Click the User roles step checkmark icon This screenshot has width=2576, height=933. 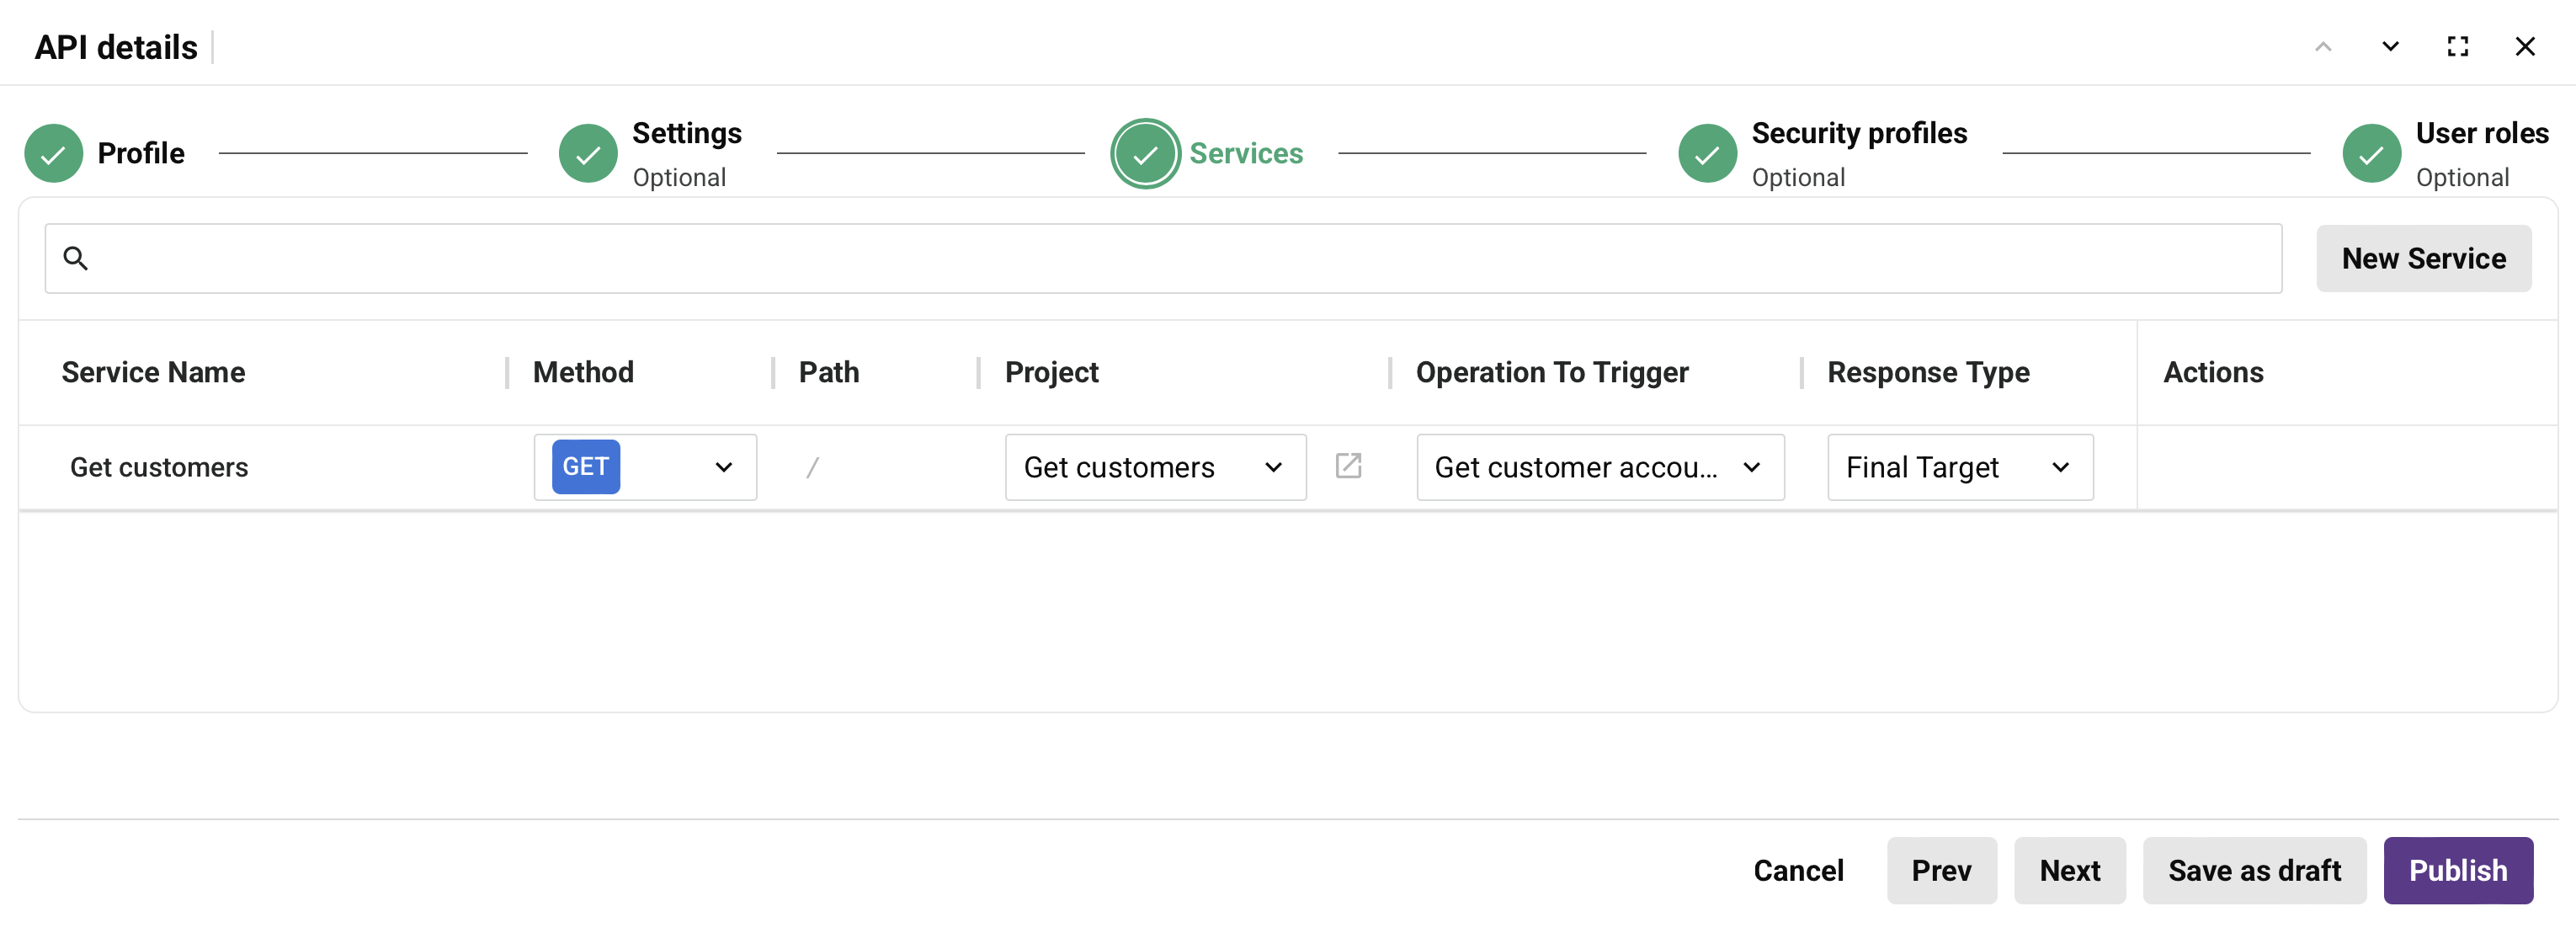click(x=2371, y=153)
